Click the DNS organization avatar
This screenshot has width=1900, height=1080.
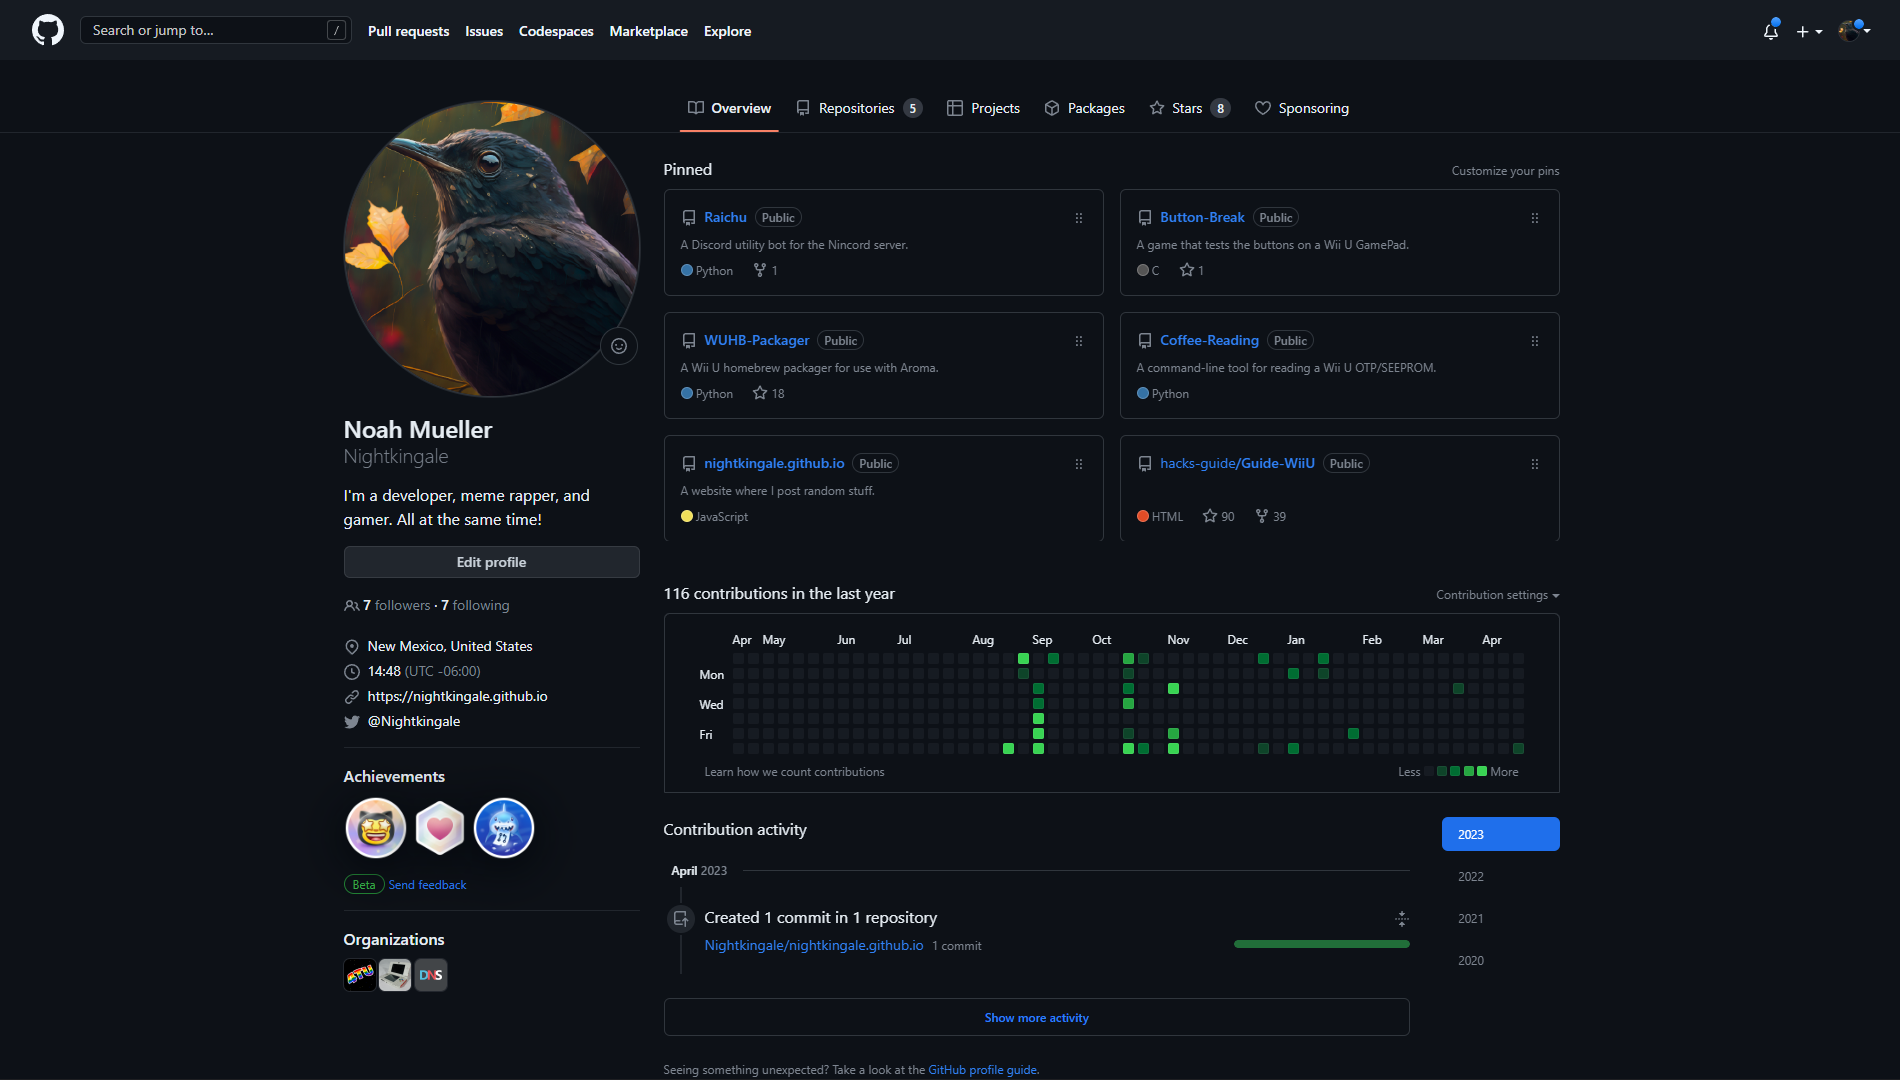point(430,974)
